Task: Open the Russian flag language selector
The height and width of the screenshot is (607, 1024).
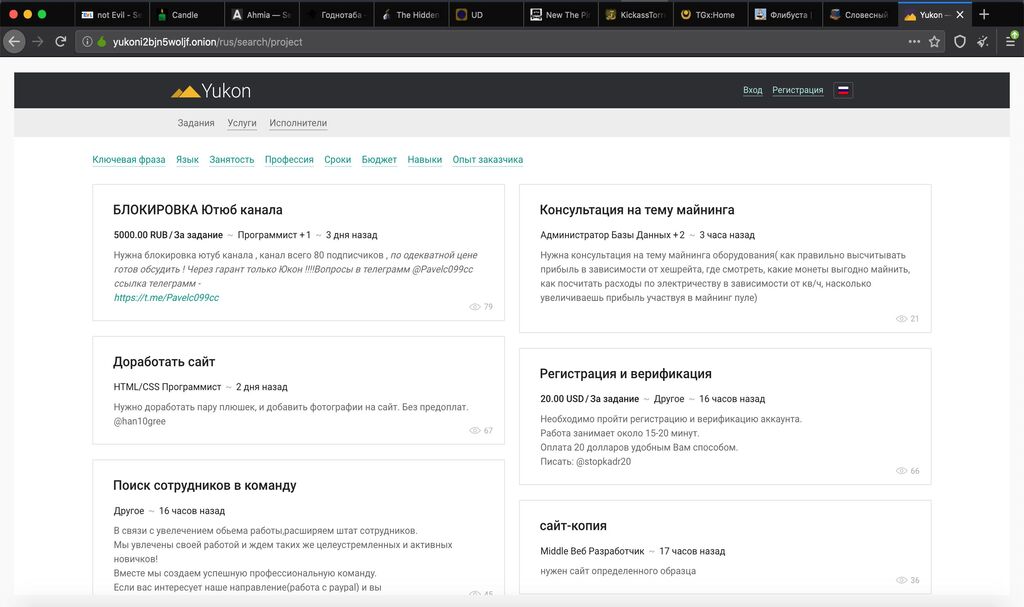Action: (843, 90)
